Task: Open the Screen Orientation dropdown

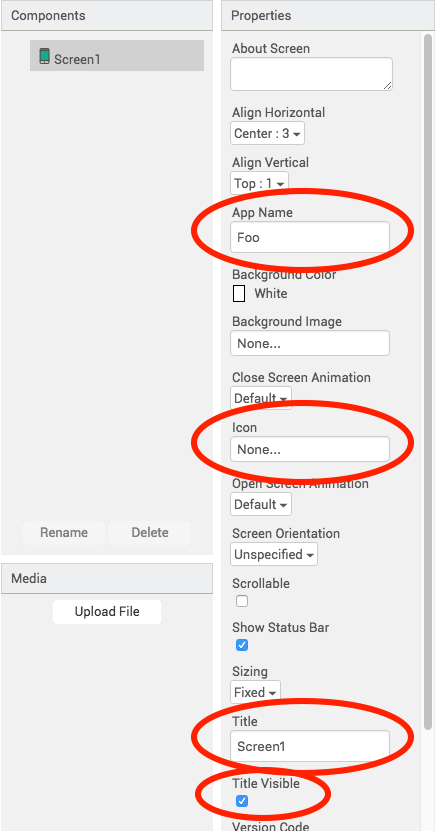Action: point(274,554)
